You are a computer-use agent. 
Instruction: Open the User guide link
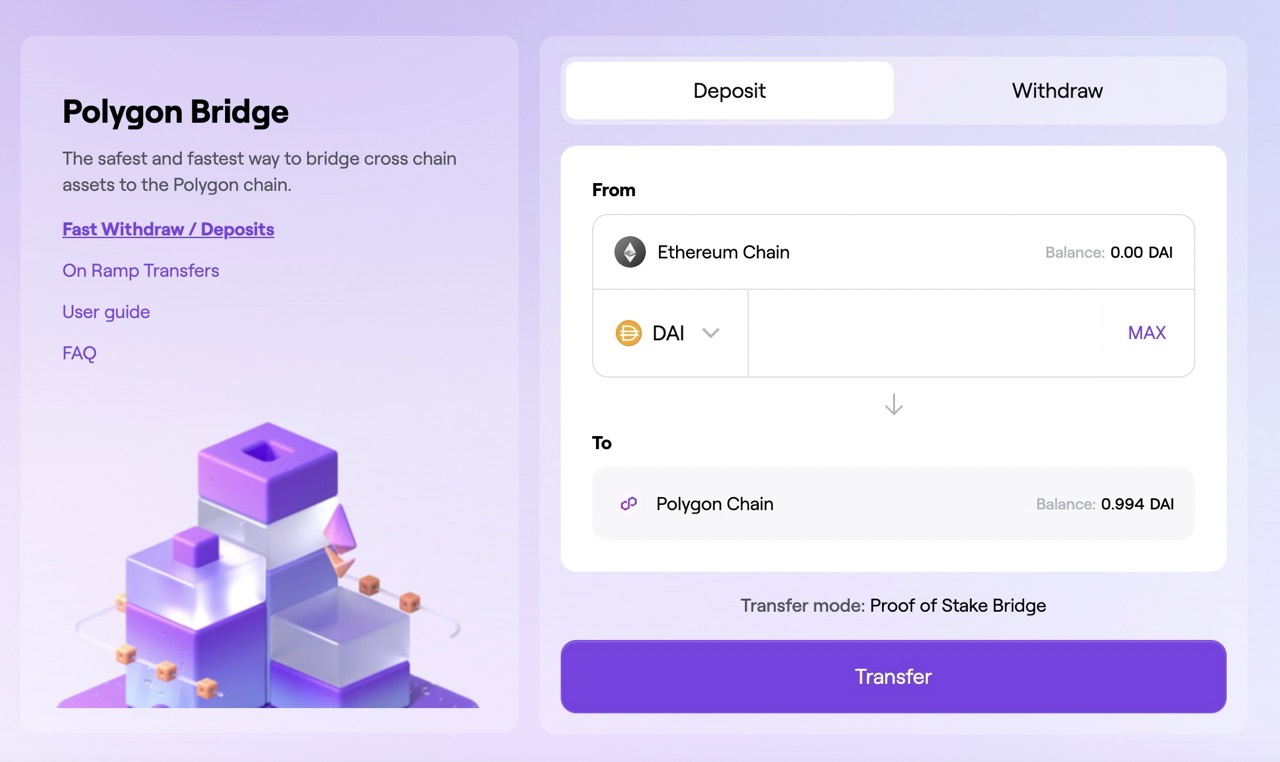(106, 312)
